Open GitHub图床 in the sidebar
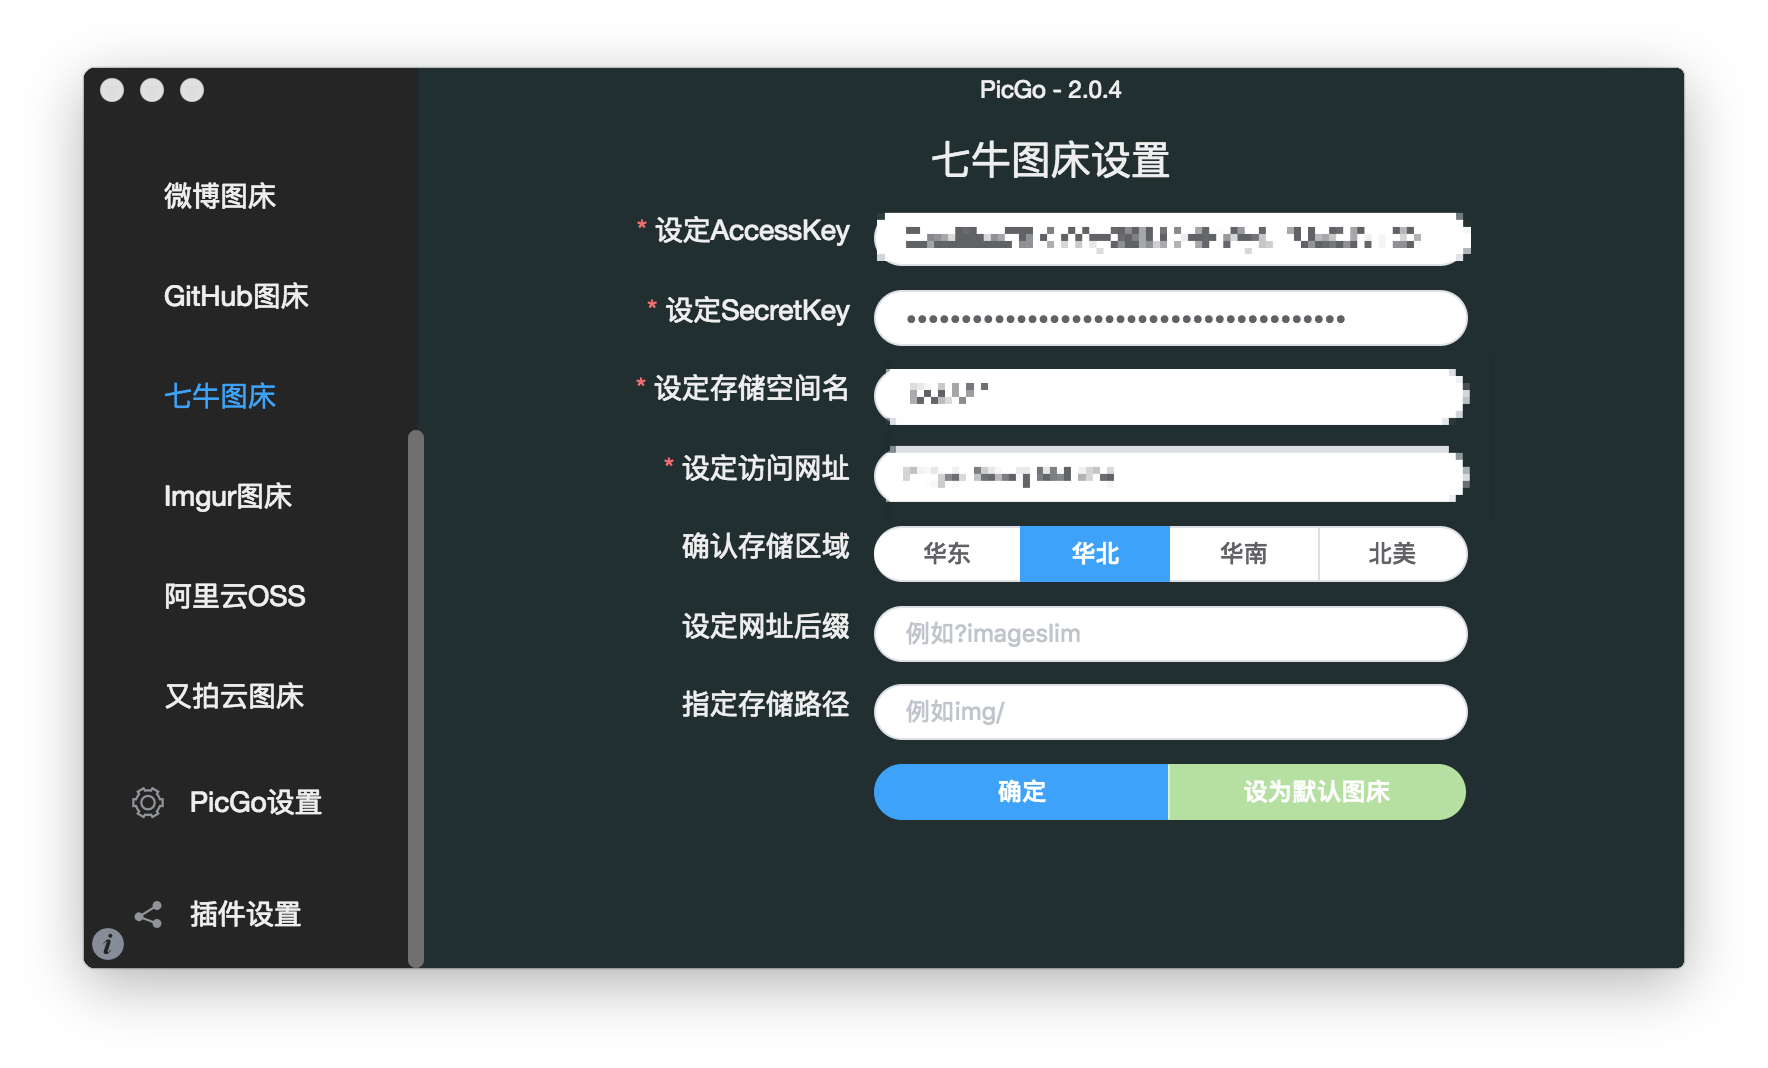The height and width of the screenshot is (1068, 1768). pyautogui.click(x=236, y=296)
